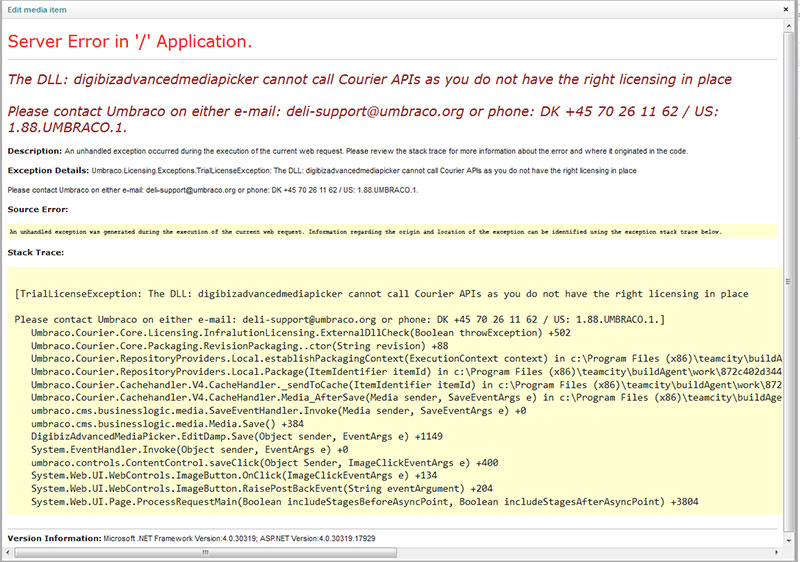800x562 pixels.
Task: Click the horizontal scrollbar right arrow
Action: [x=777, y=552]
